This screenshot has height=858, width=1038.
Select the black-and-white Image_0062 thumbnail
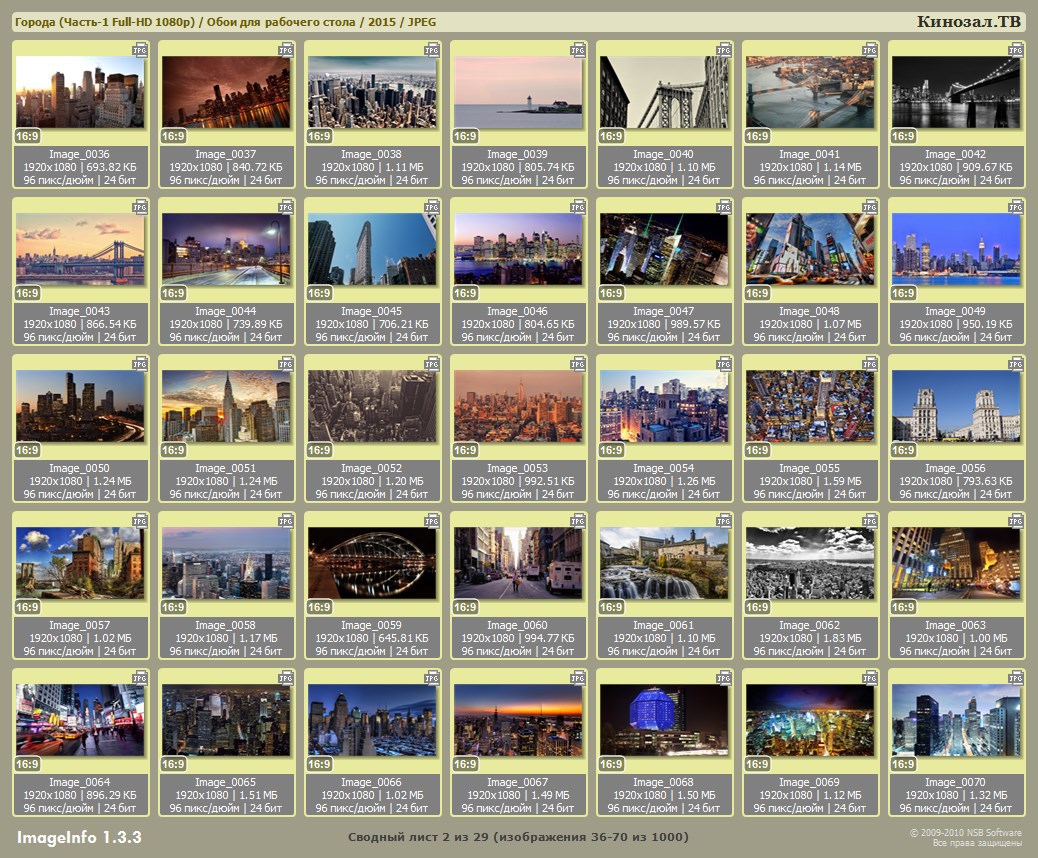click(x=810, y=562)
